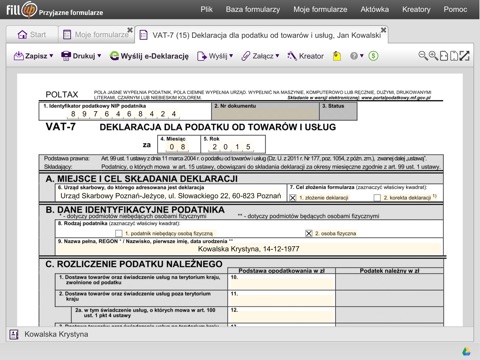Click the Drukuj printer icon

coord(66,56)
